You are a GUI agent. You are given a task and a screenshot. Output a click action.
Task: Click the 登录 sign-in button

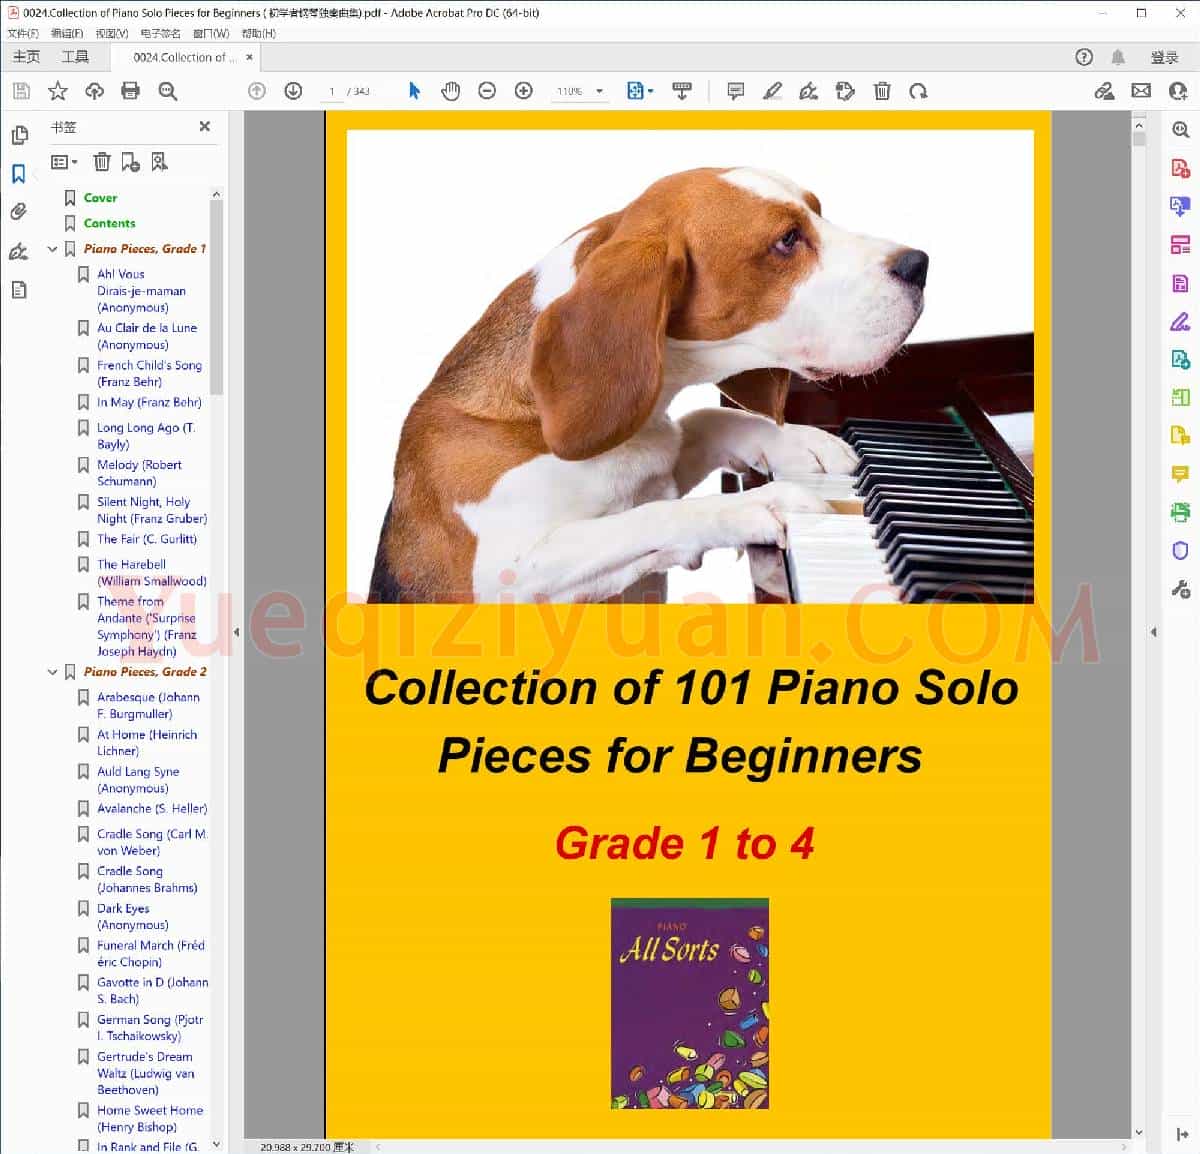tap(1164, 57)
